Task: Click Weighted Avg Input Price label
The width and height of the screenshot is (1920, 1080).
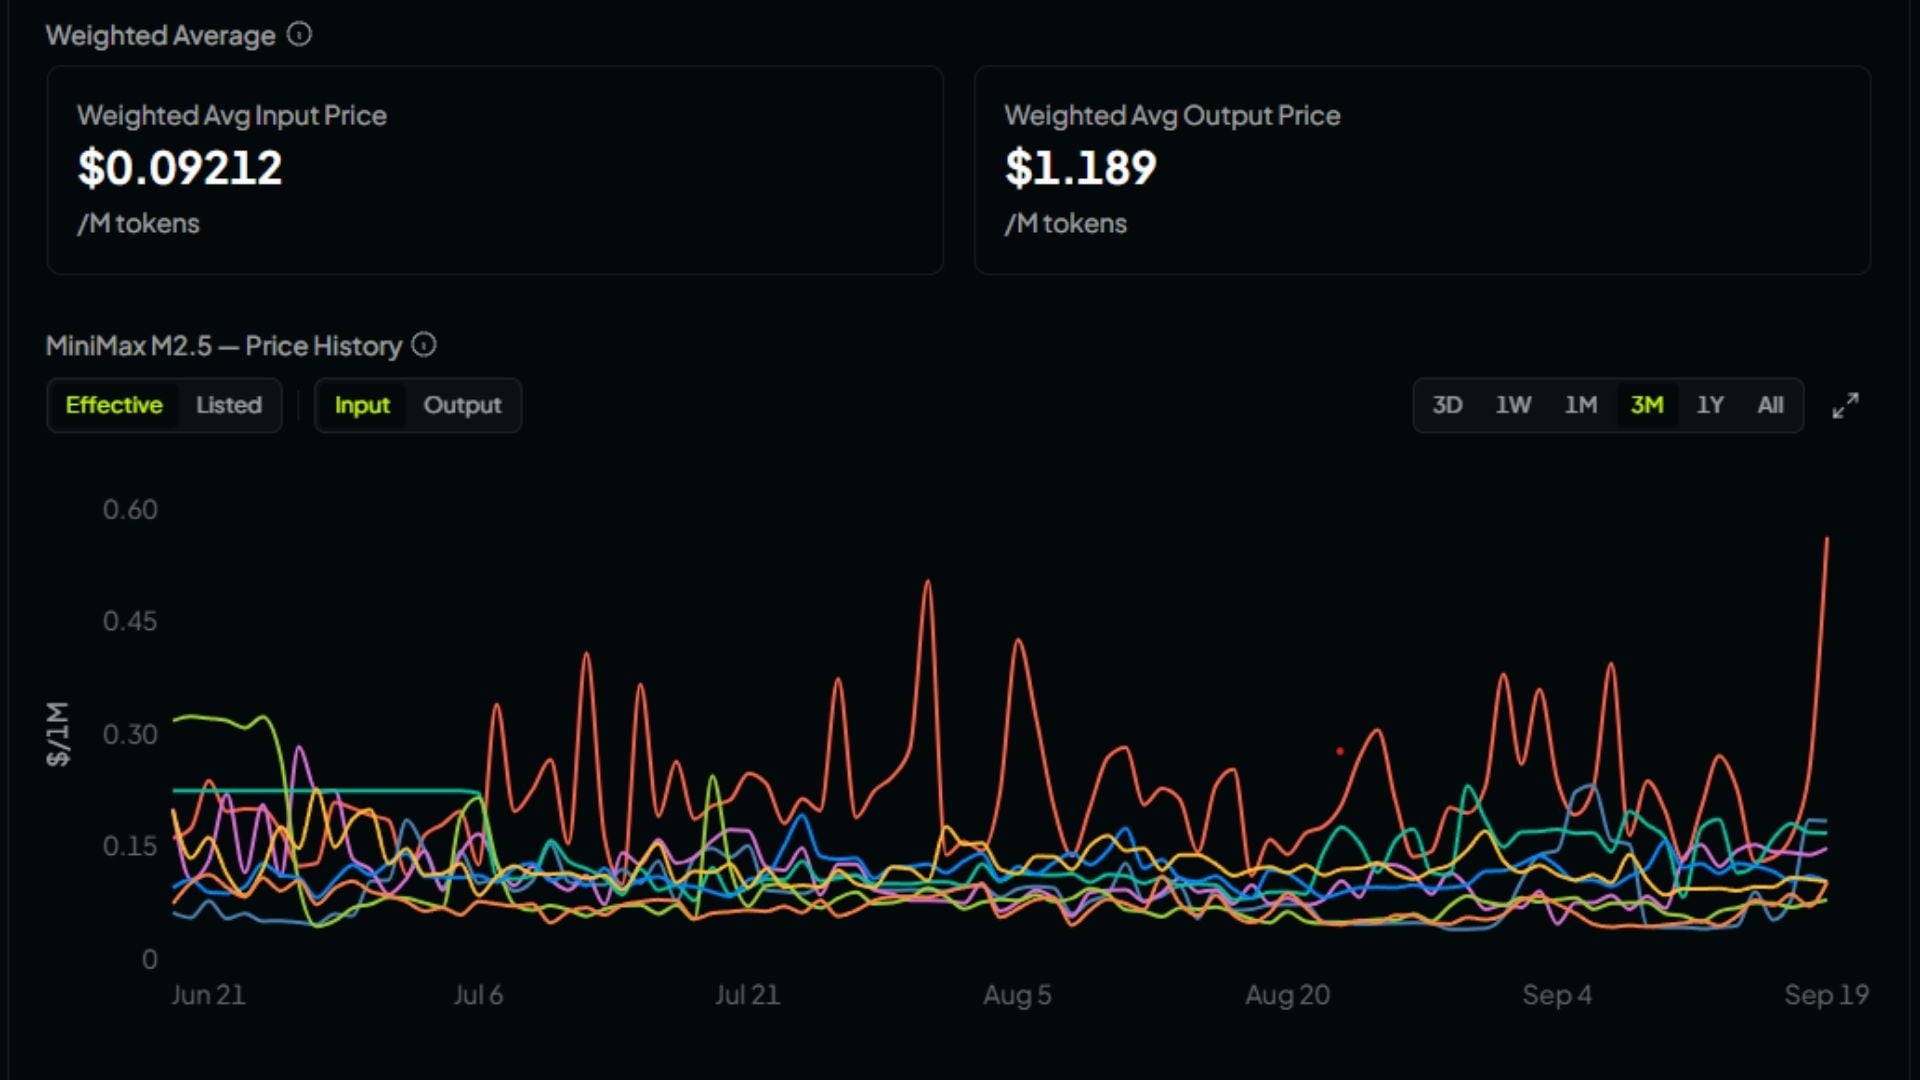Action: click(232, 116)
